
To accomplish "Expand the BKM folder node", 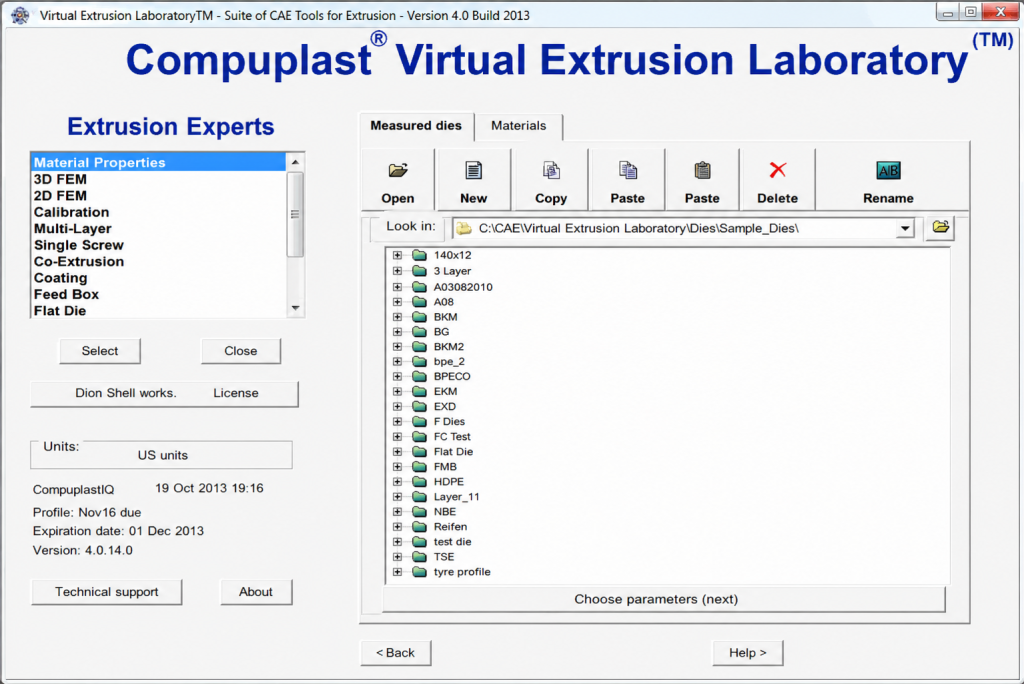I will click(x=397, y=317).
